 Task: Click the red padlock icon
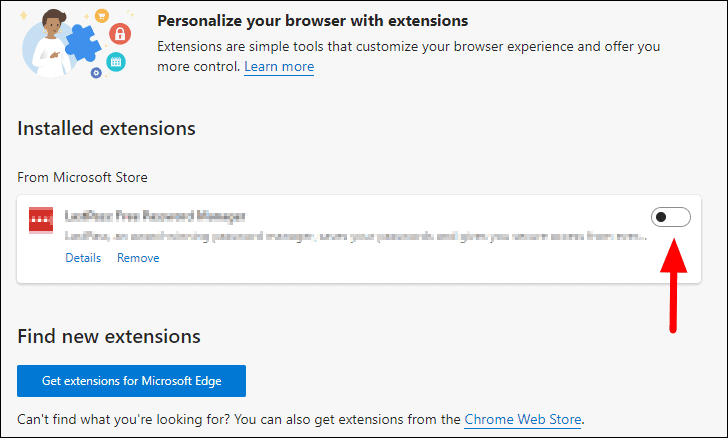118,33
